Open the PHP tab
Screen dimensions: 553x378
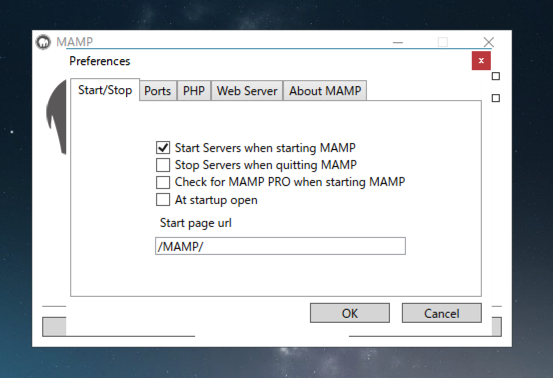(194, 91)
